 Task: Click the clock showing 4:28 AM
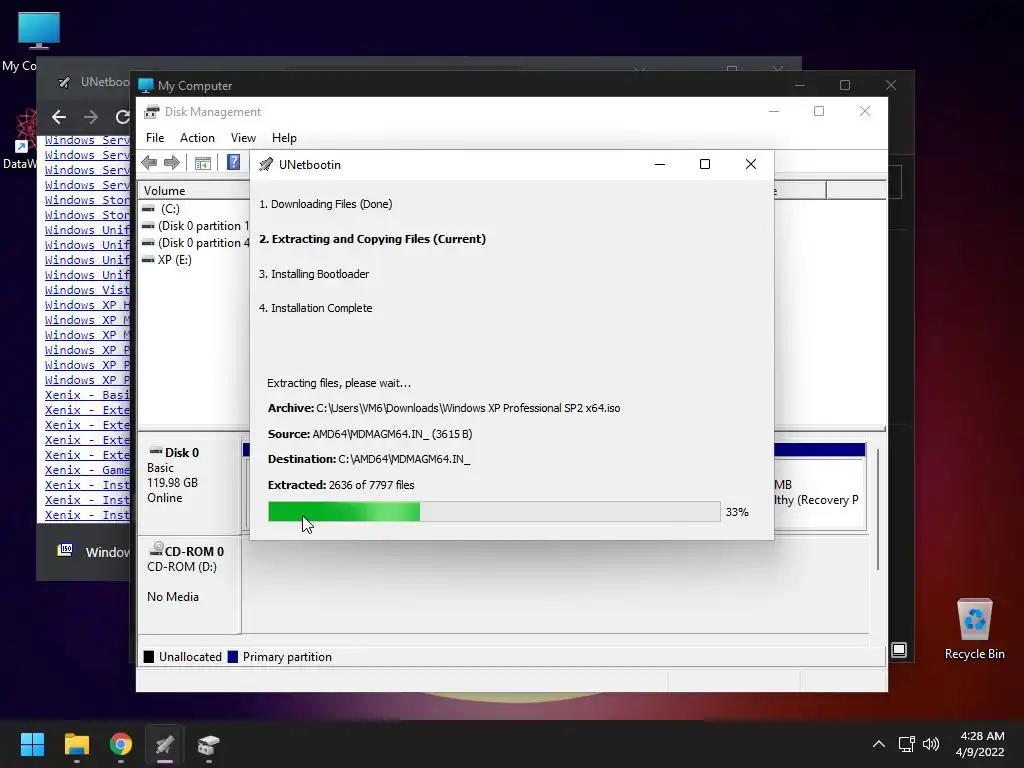[982, 736]
